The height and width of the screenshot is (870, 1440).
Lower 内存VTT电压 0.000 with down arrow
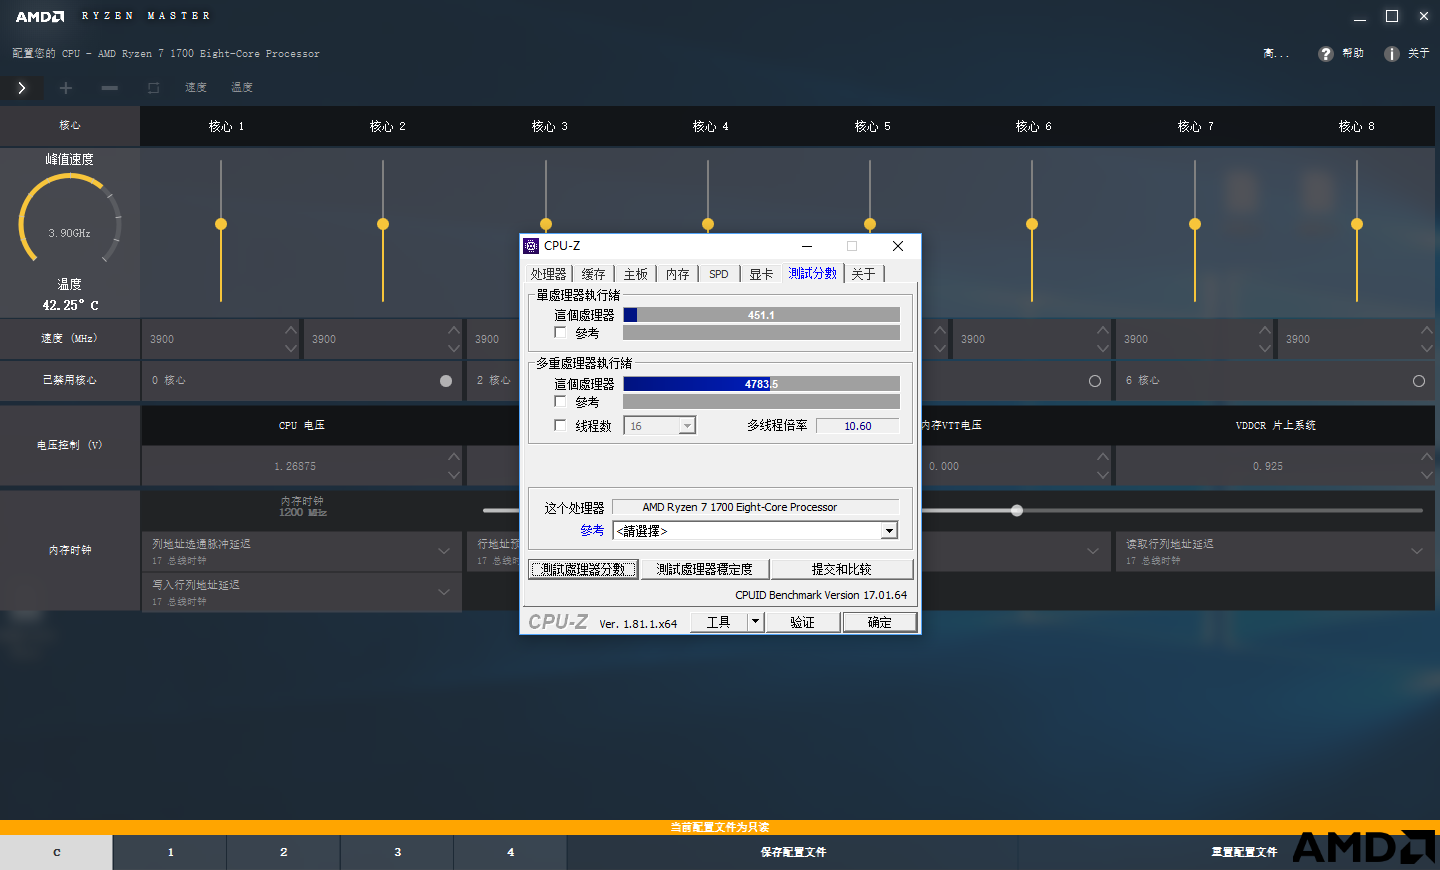(1103, 475)
